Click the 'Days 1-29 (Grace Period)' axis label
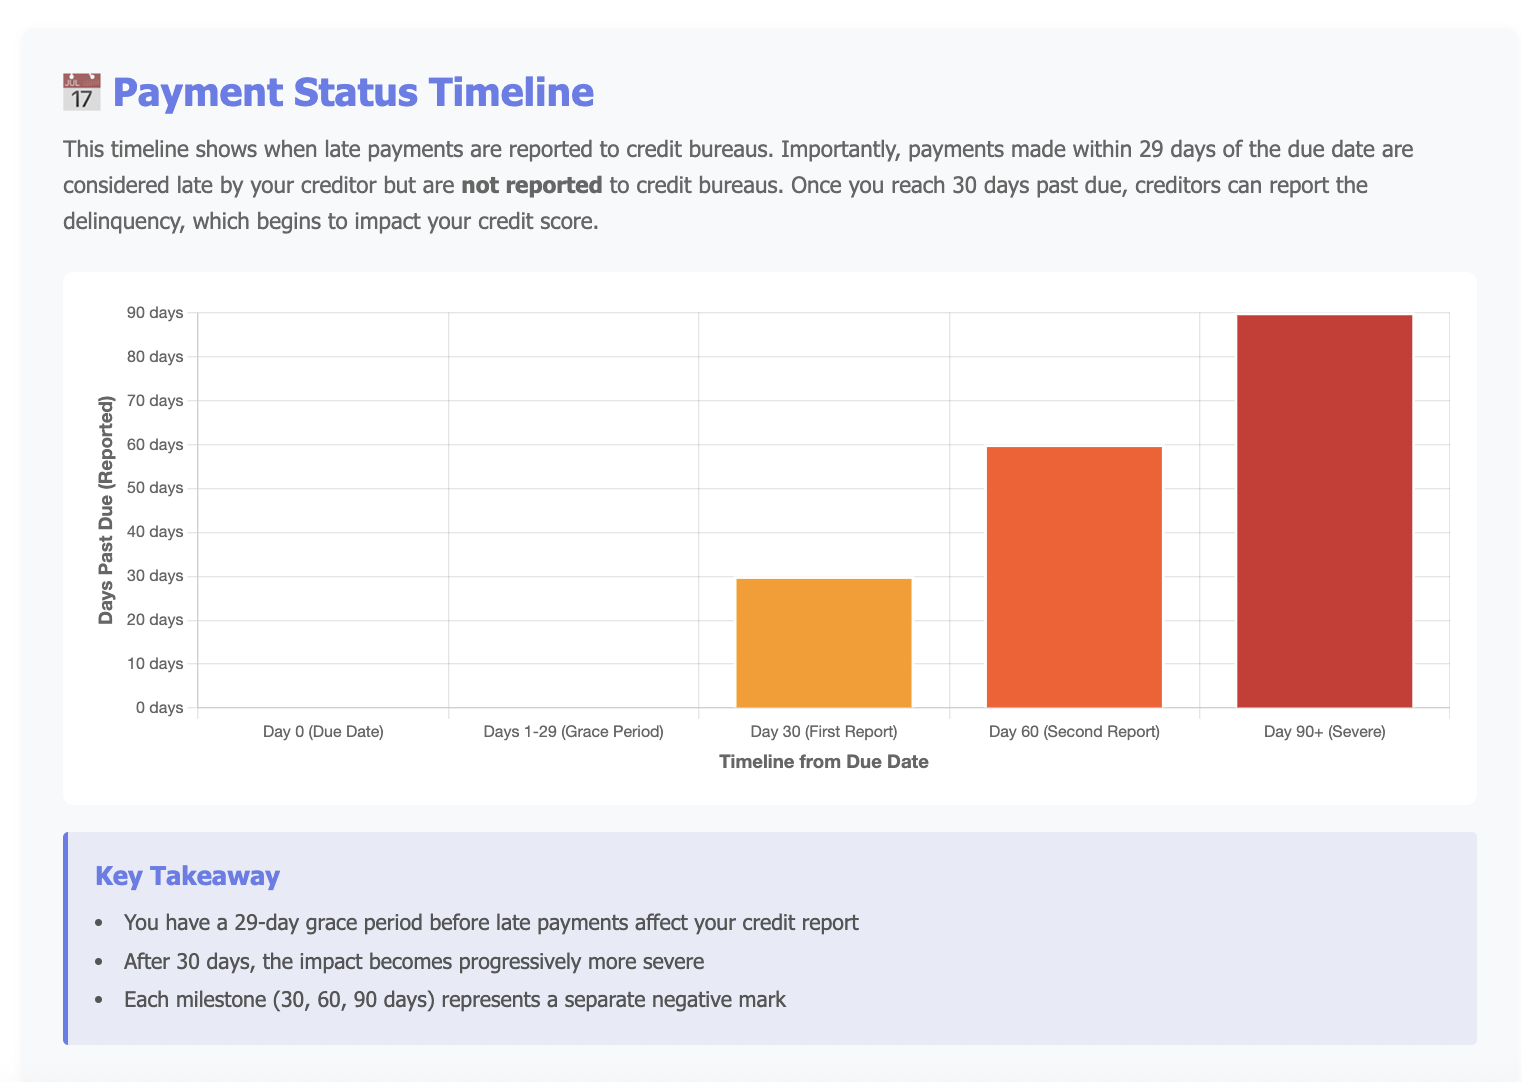 (573, 732)
